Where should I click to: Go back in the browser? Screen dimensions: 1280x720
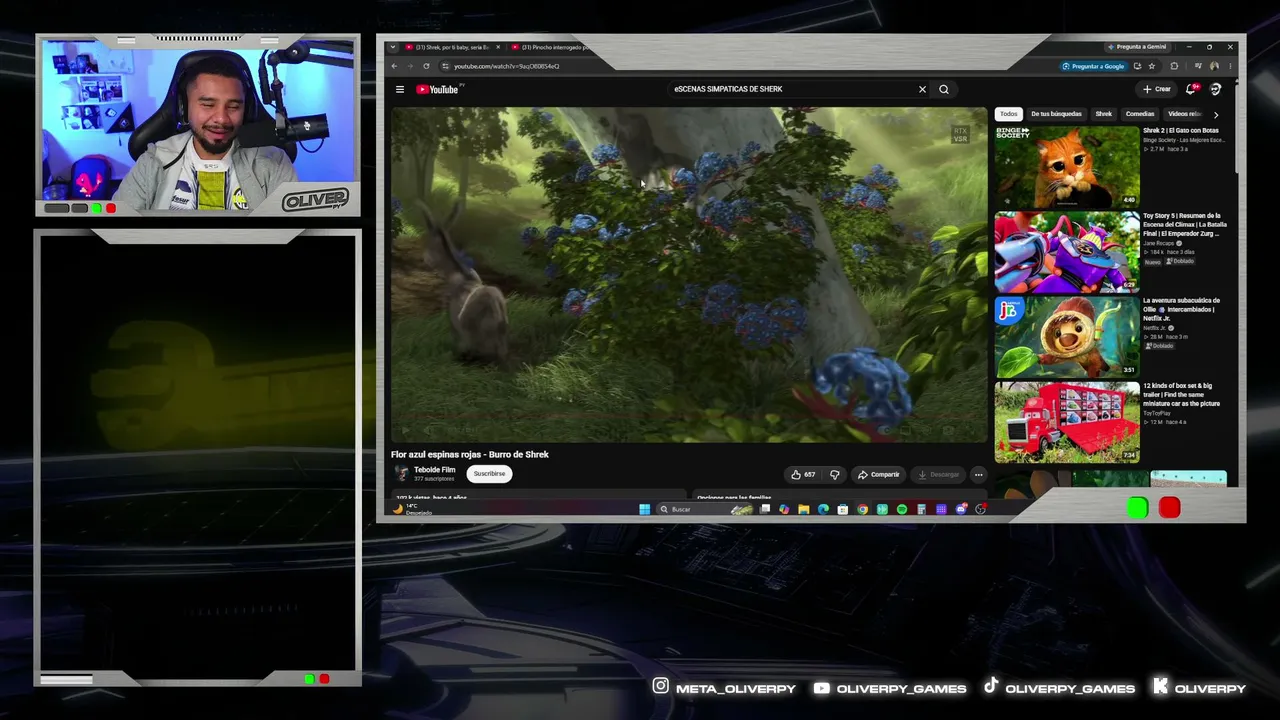pyautogui.click(x=394, y=66)
